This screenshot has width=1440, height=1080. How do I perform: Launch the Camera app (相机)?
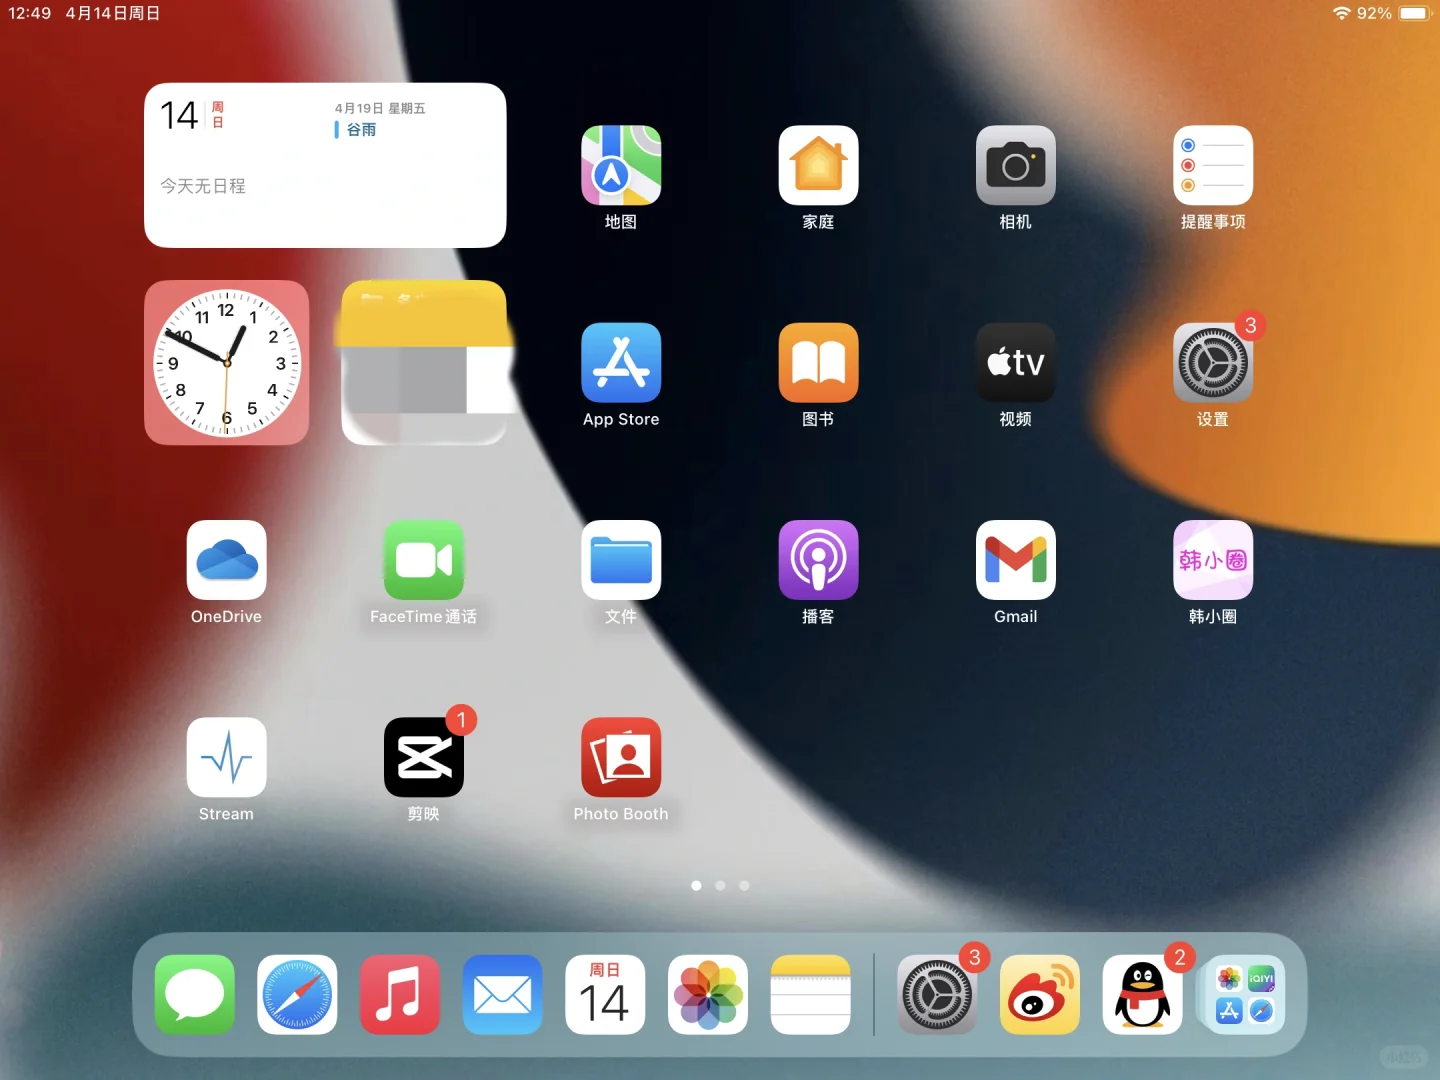[1016, 166]
